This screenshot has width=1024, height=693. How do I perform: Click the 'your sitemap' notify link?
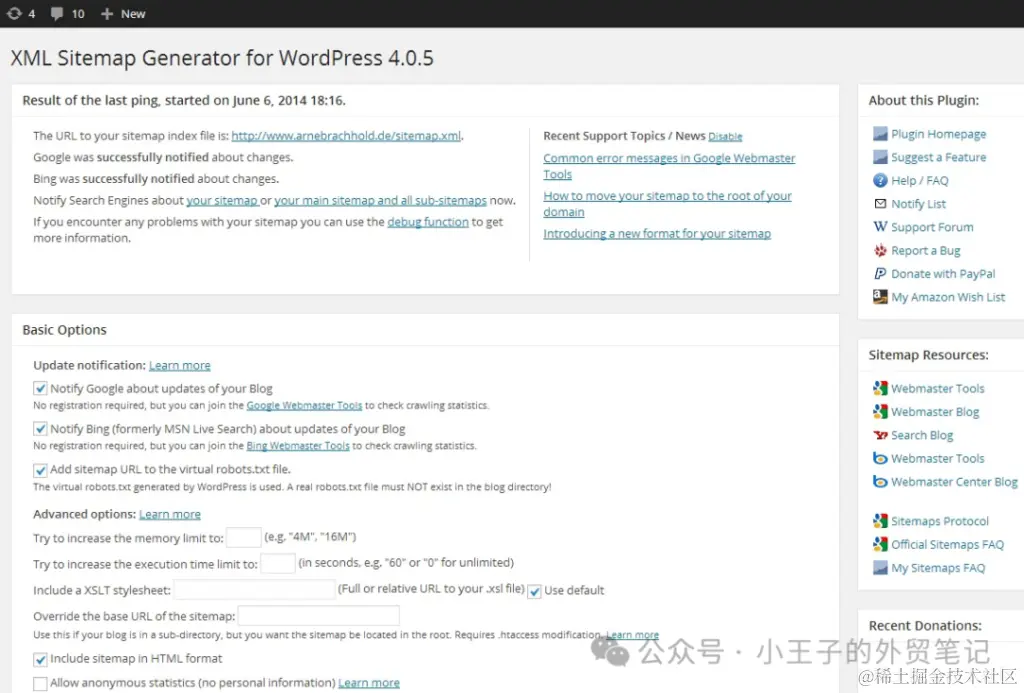[x=222, y=201]
